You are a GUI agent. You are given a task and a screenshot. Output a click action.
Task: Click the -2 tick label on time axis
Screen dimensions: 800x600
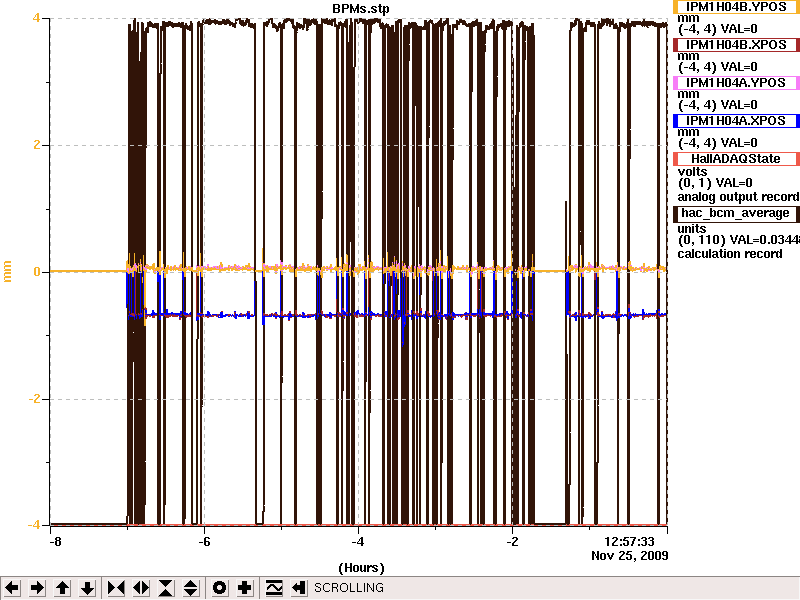click(x=512, y=542)
